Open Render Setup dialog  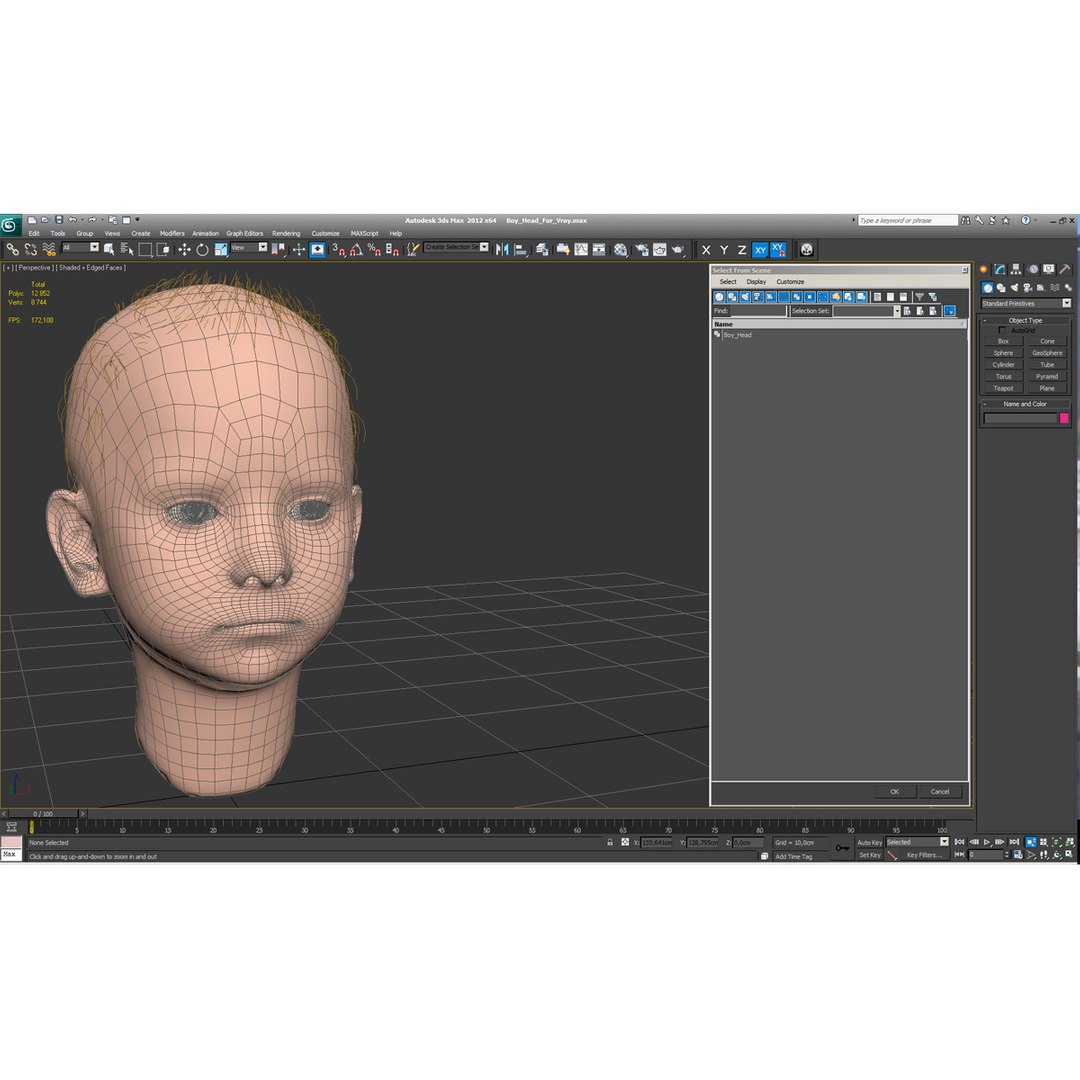(642, 249)
